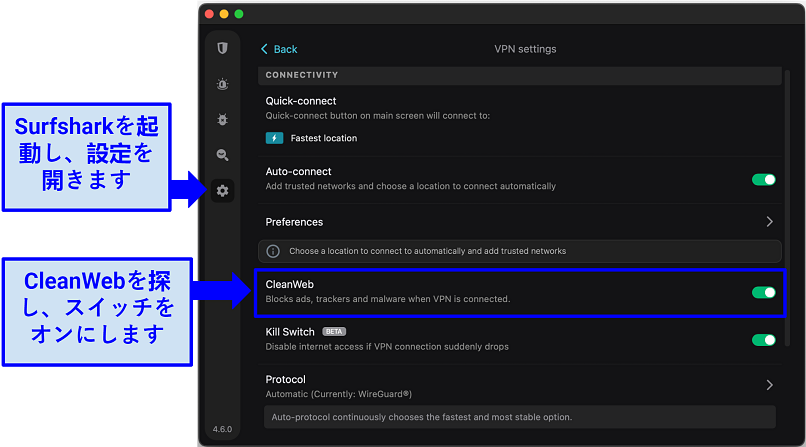Go Back to previous settings page
806x447 pixels.
tap(279, 49)
